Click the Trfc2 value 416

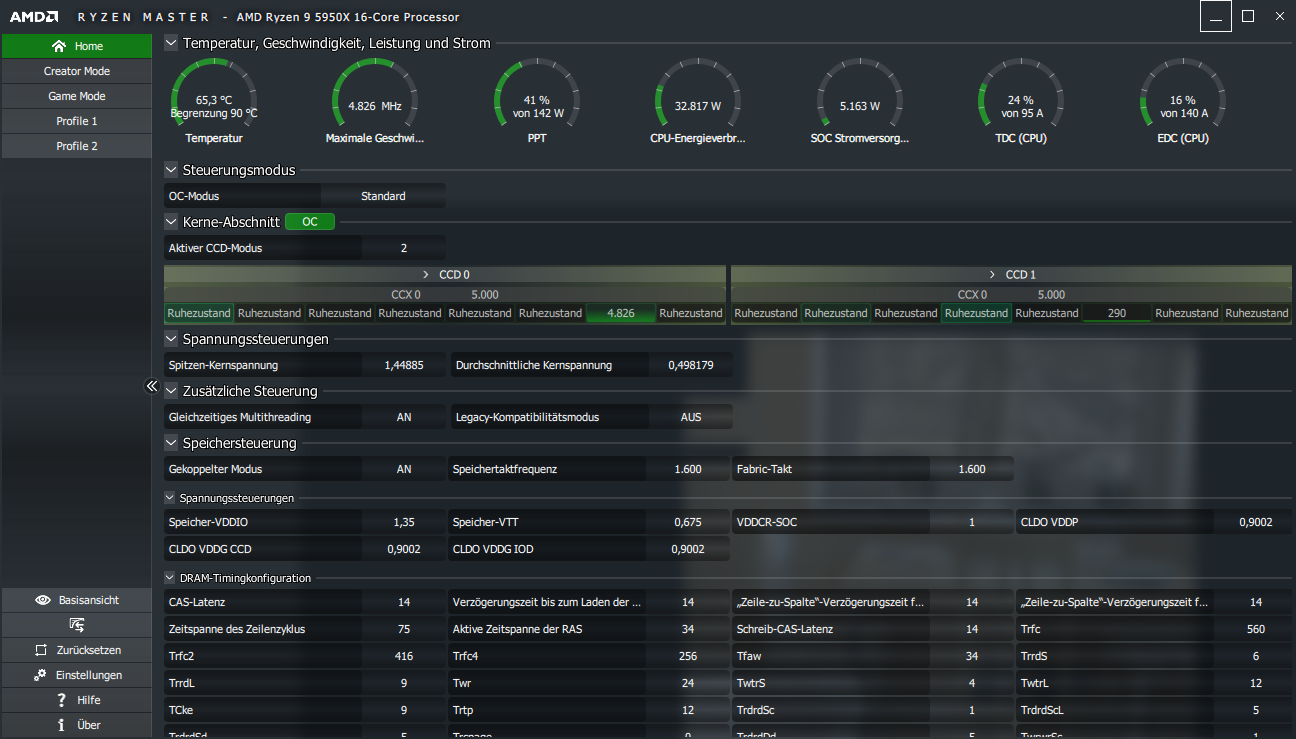point(404,656)
